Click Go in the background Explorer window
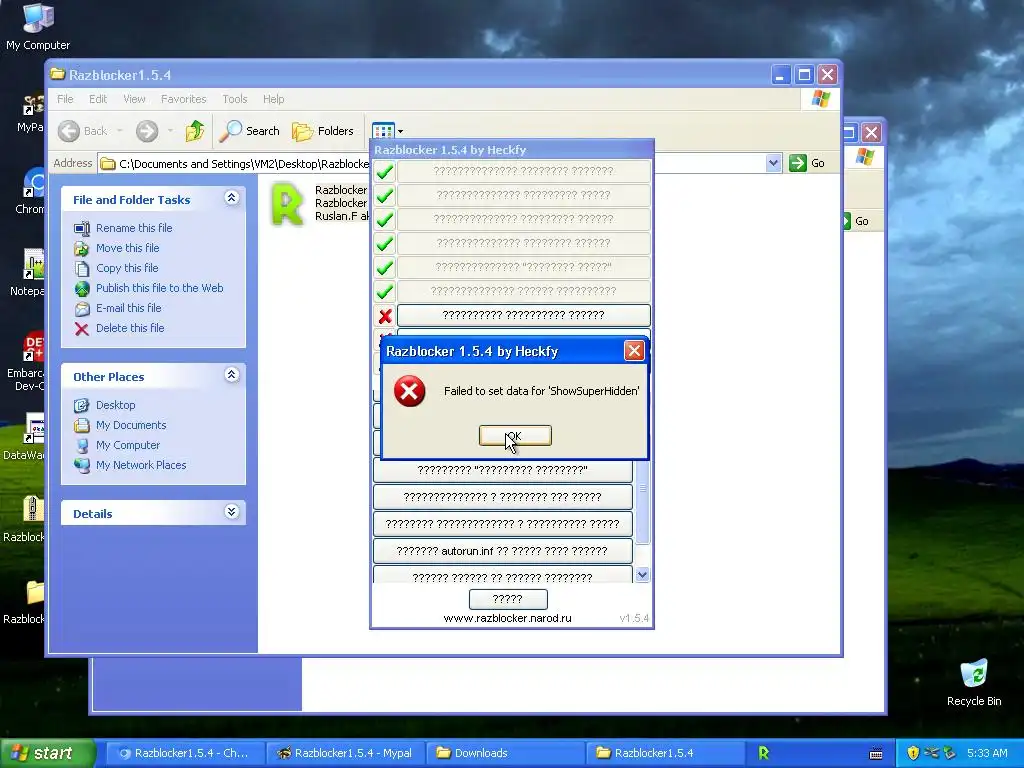 click(856, 221)
